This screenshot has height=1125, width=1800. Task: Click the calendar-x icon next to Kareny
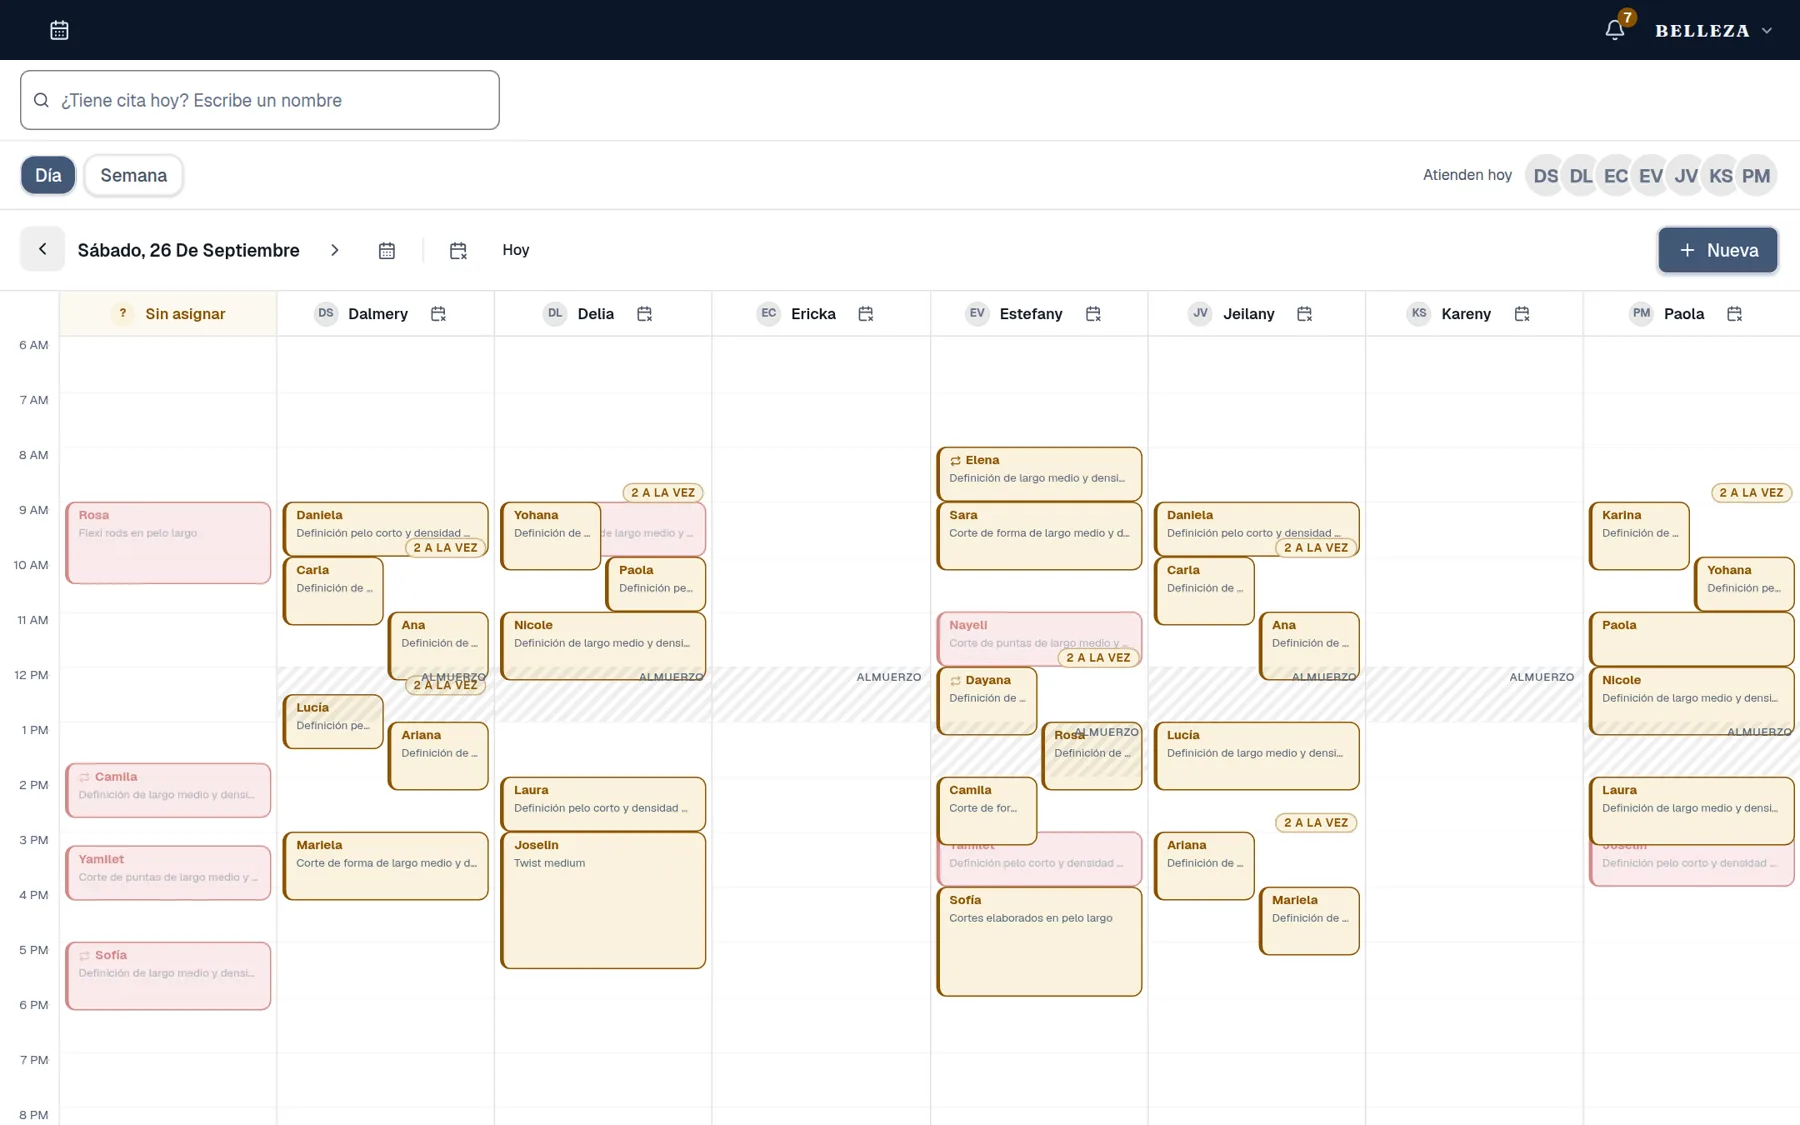(x=1522, y=314)
